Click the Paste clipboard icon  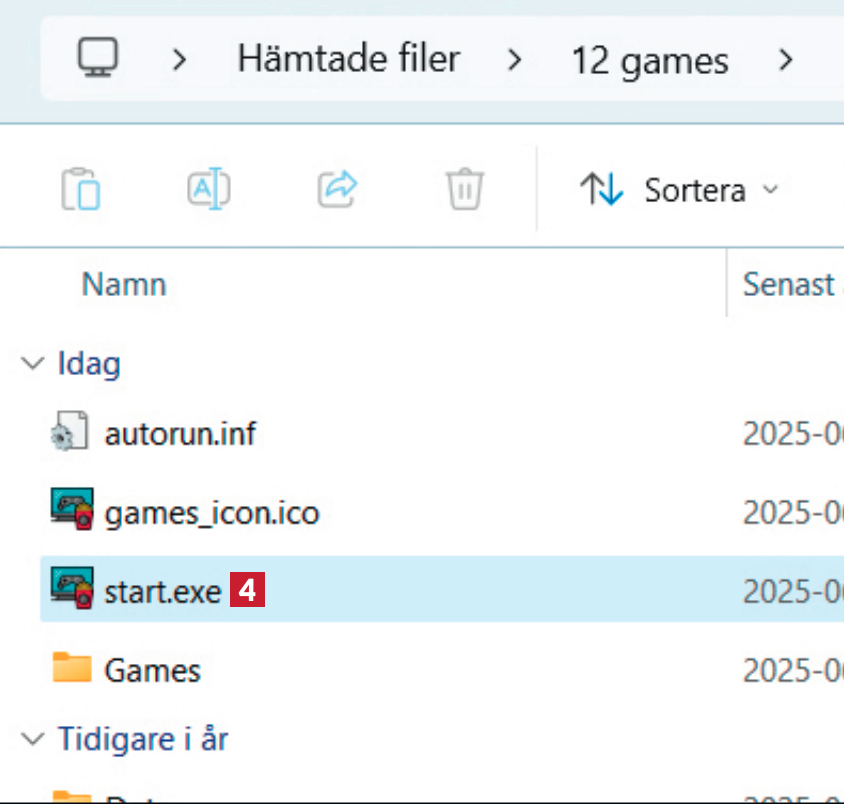click(x=80, y=189)
